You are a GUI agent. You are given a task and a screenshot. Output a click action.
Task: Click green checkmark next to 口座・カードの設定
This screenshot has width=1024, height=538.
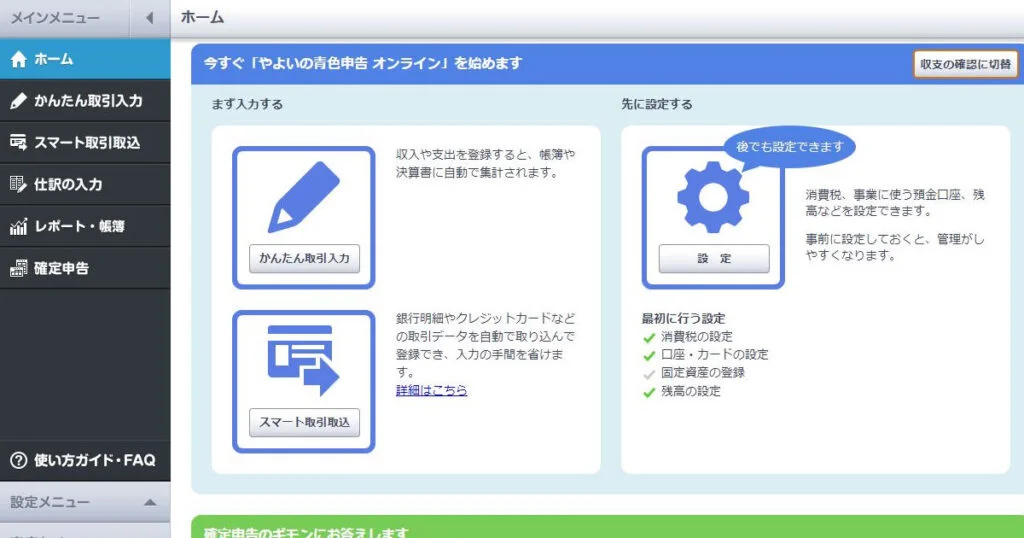pos(648,356)
